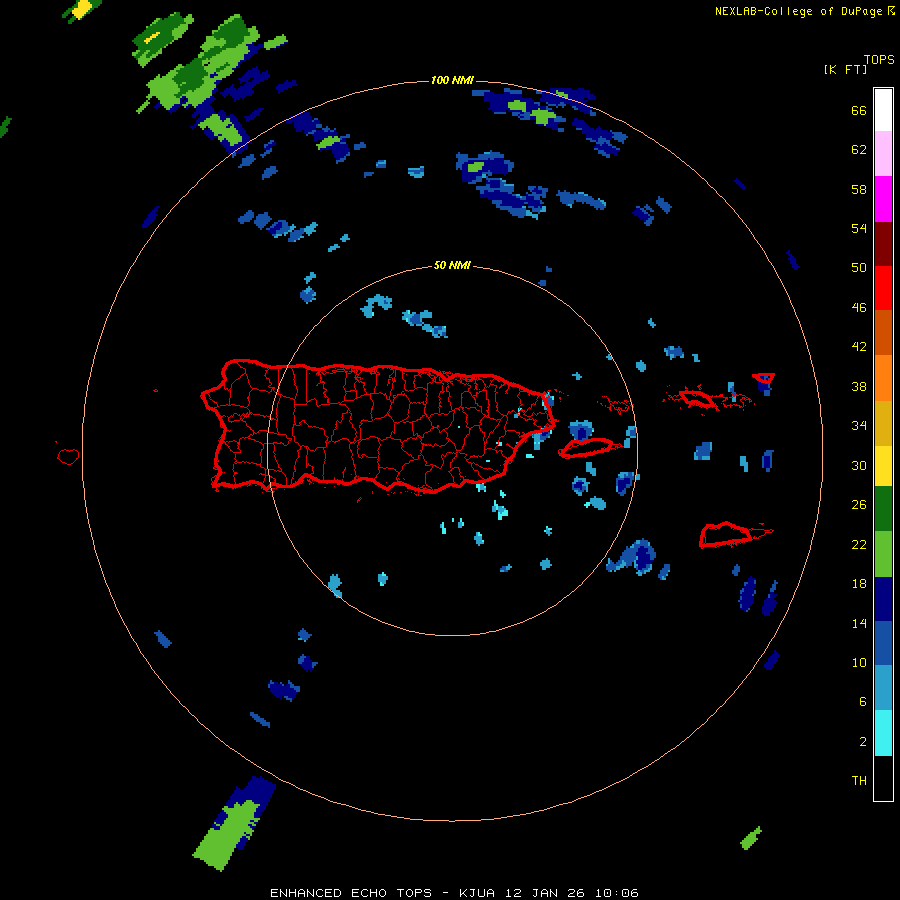The height and width of the screenshot is (900, 900).
Task: Click the "NEXLAB-College of DuPage" credit text
Action: coord(800,11)
